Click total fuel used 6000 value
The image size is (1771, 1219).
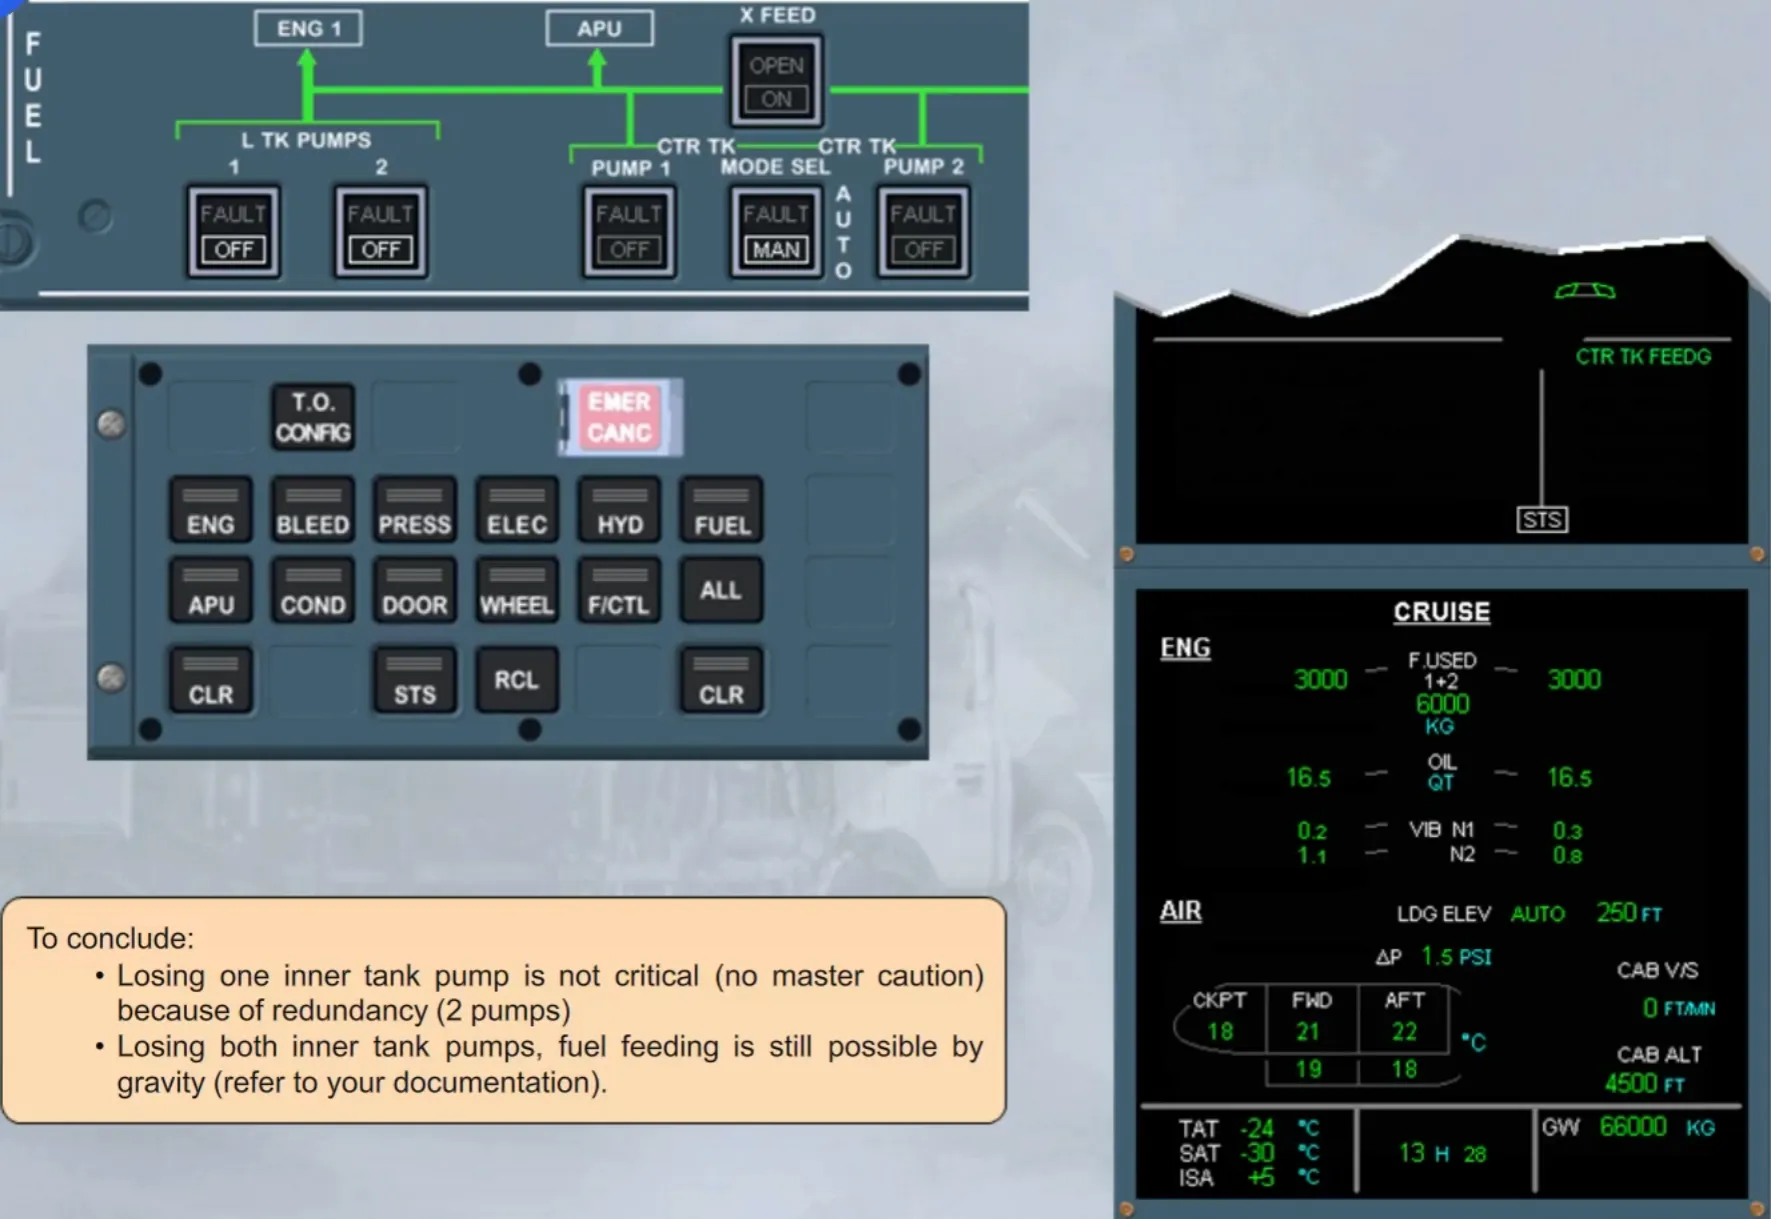click(1442, 704)
